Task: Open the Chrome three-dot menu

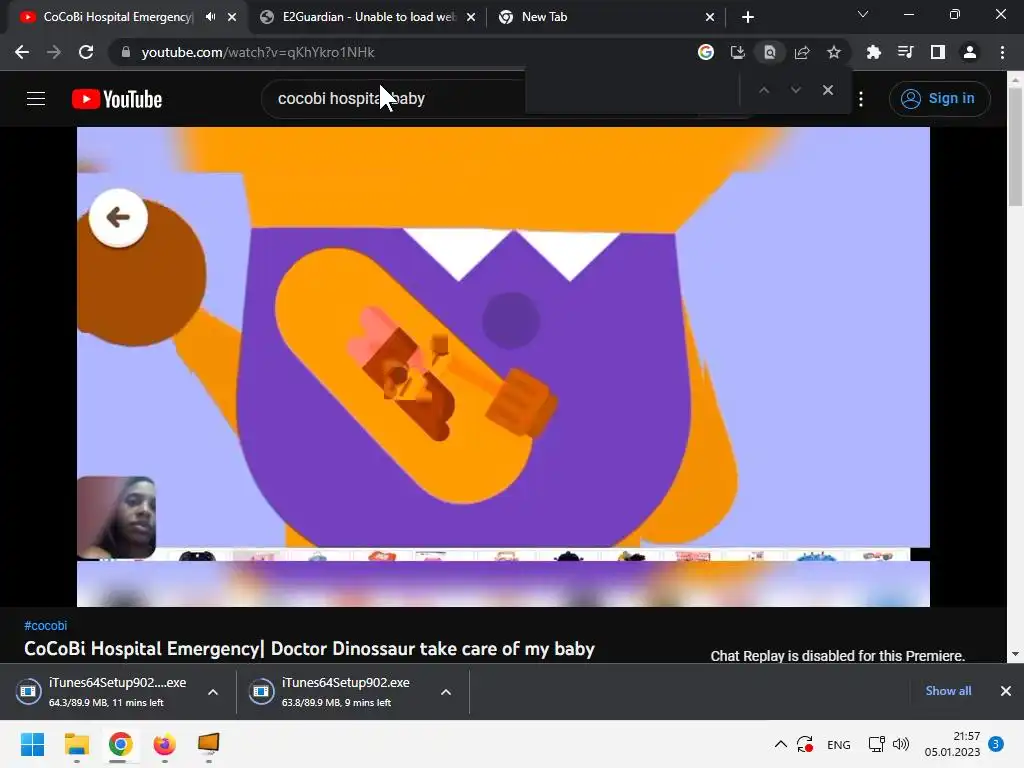Action: (x=1002, y=52)
